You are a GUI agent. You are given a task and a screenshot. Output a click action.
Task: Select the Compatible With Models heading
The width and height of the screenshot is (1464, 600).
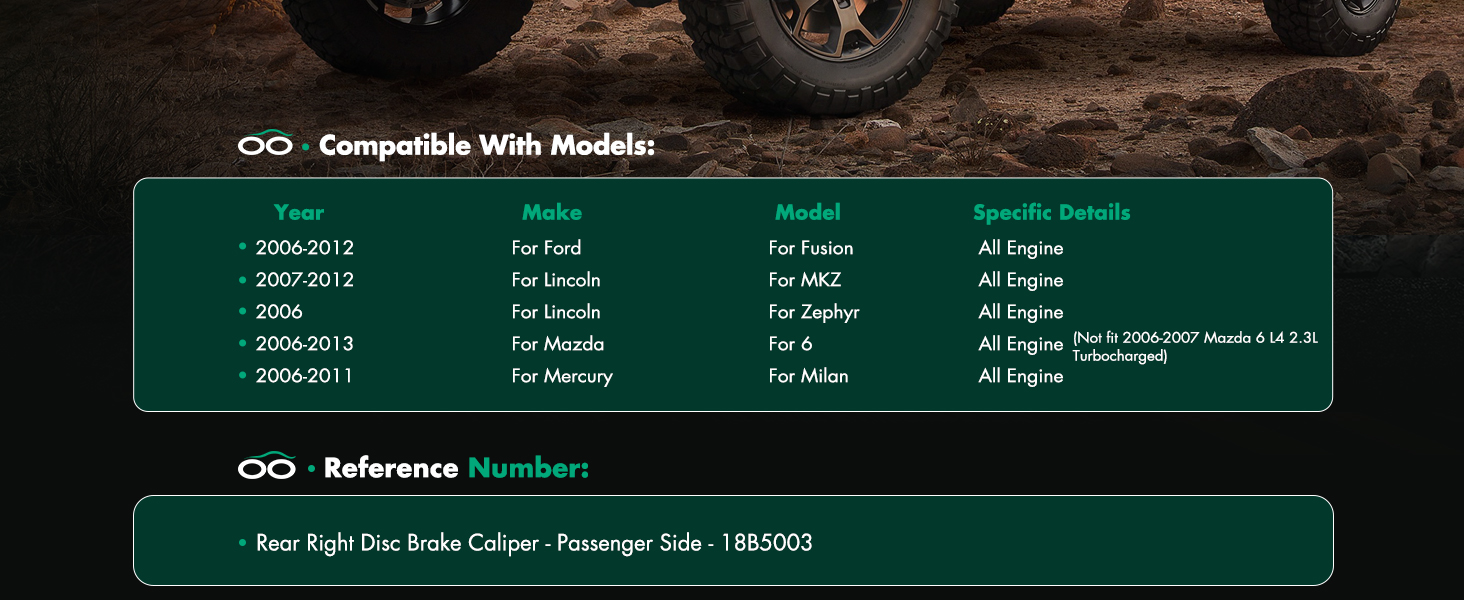(486, 146)
